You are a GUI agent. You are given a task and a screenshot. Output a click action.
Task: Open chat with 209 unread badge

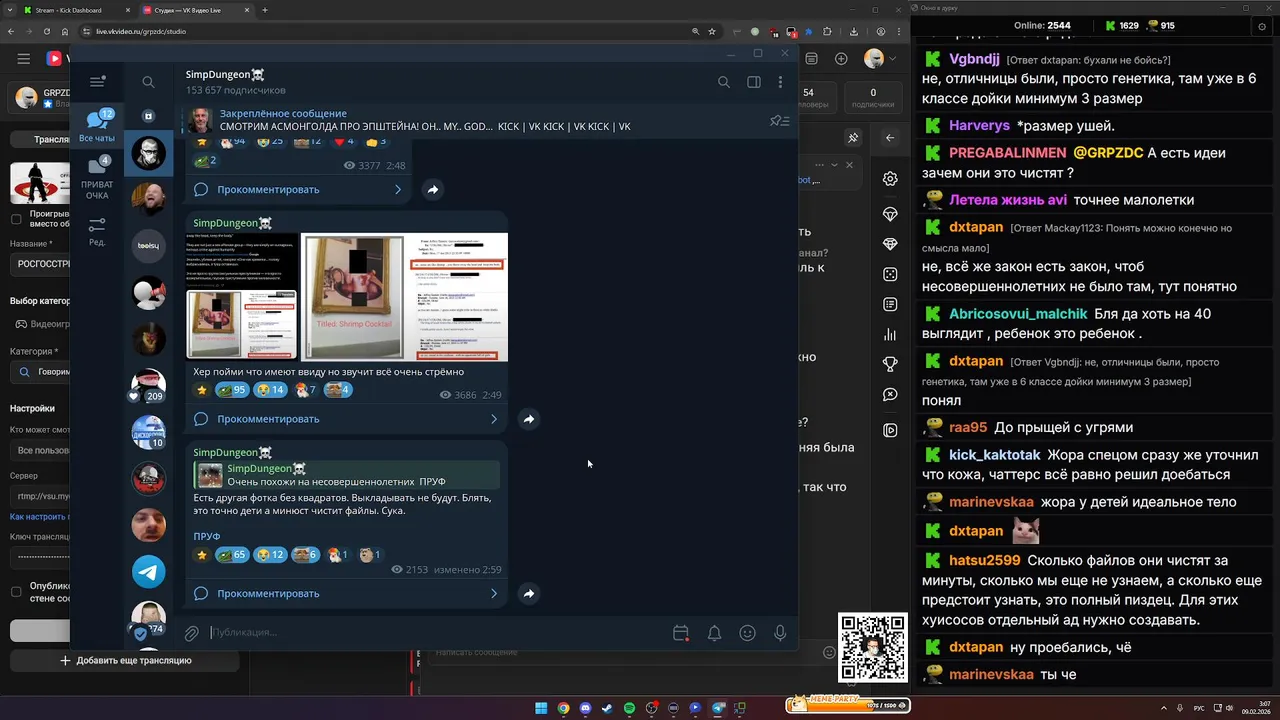coord(149,385)
